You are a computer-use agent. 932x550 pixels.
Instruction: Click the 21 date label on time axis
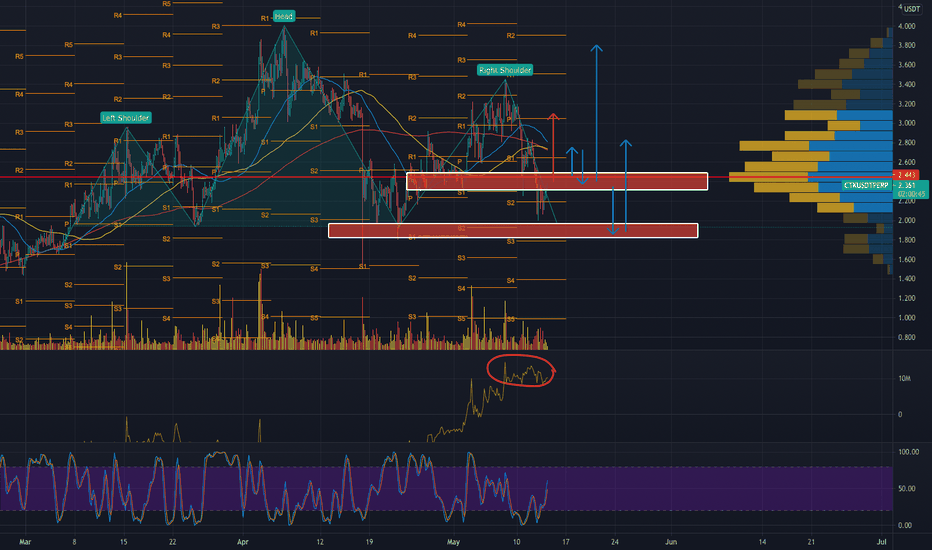tap(811, 542)
